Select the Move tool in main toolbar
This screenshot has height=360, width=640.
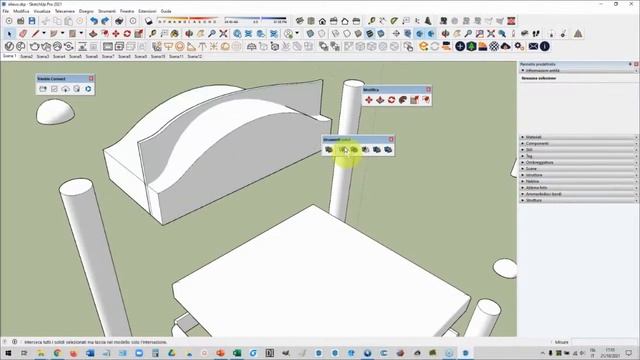click(116, 34)
